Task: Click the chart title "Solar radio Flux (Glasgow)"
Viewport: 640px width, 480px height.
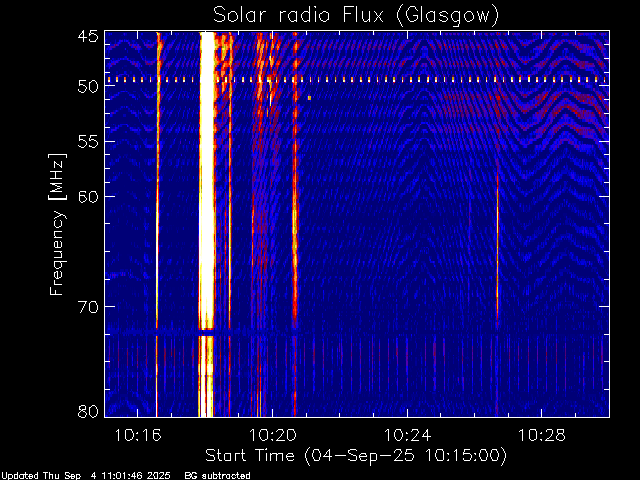Action: [356, 15]
